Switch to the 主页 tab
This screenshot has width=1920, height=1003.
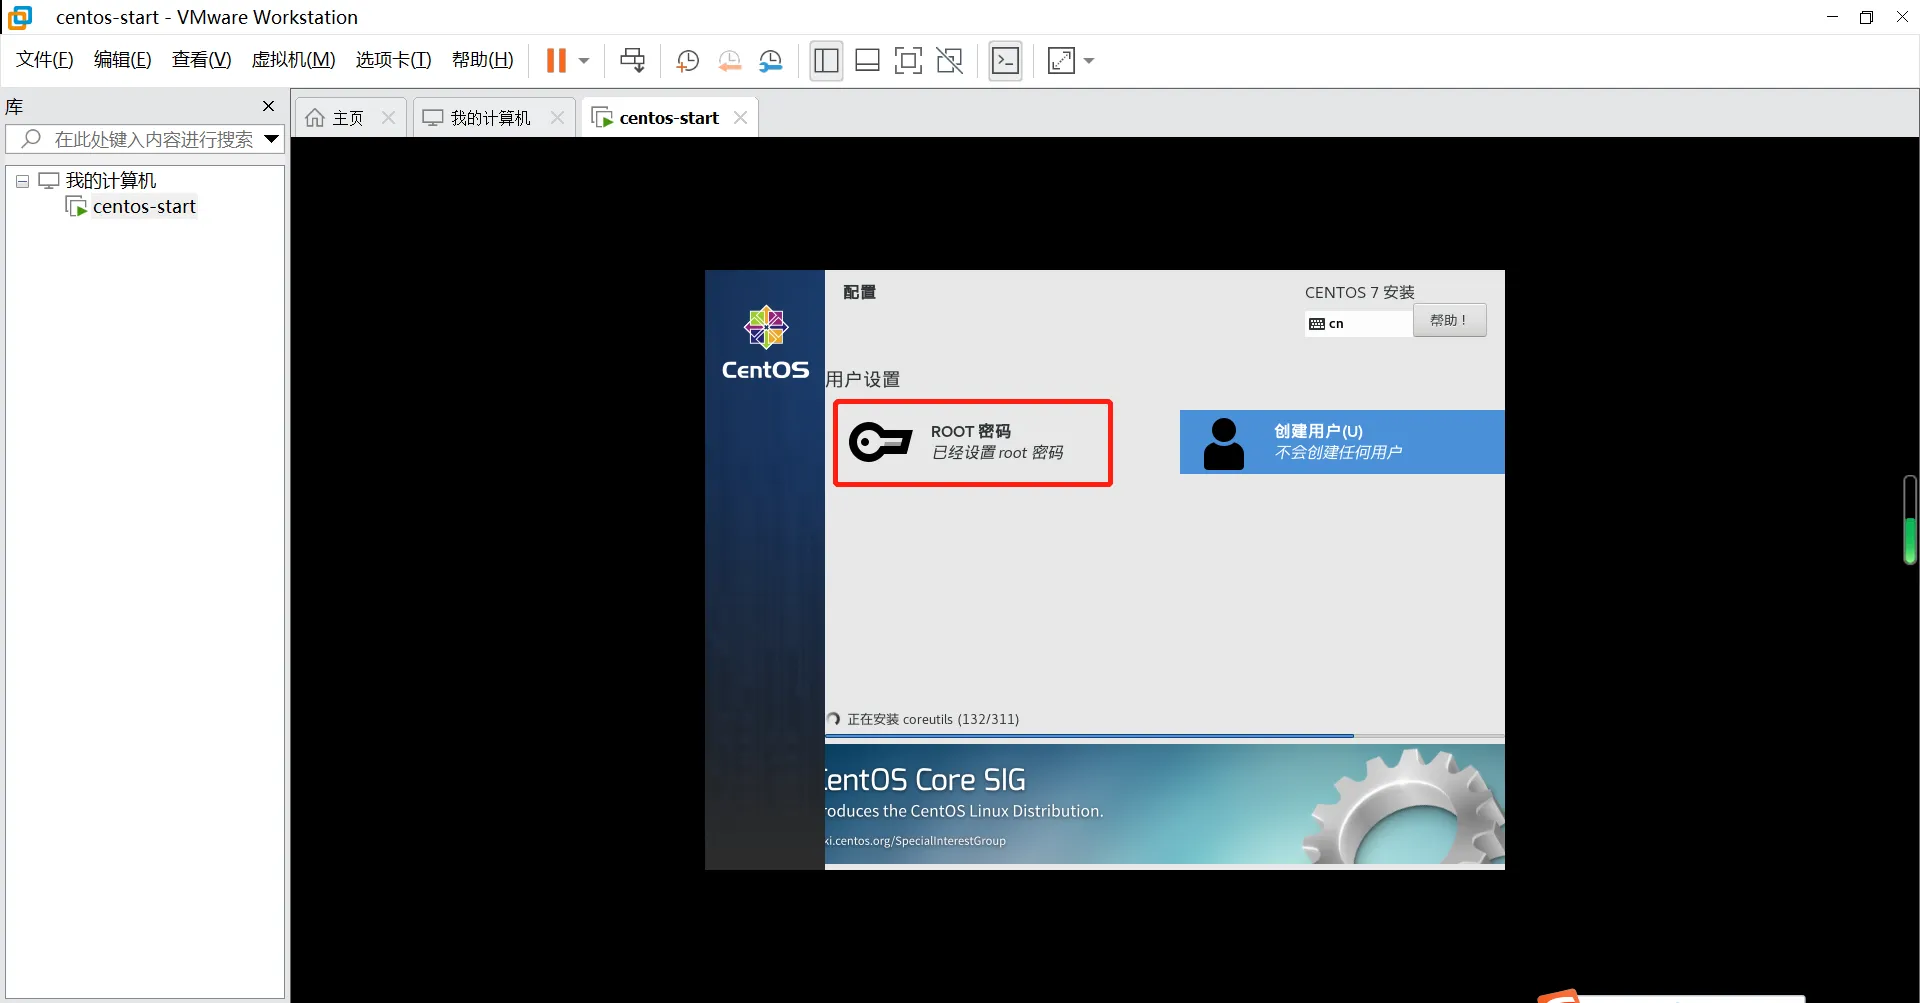click(348, 118)
